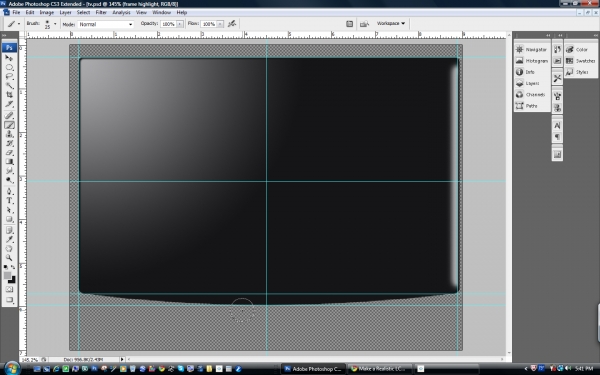
Task: Select the Dodge tool
Action: [x=9, y=180]
